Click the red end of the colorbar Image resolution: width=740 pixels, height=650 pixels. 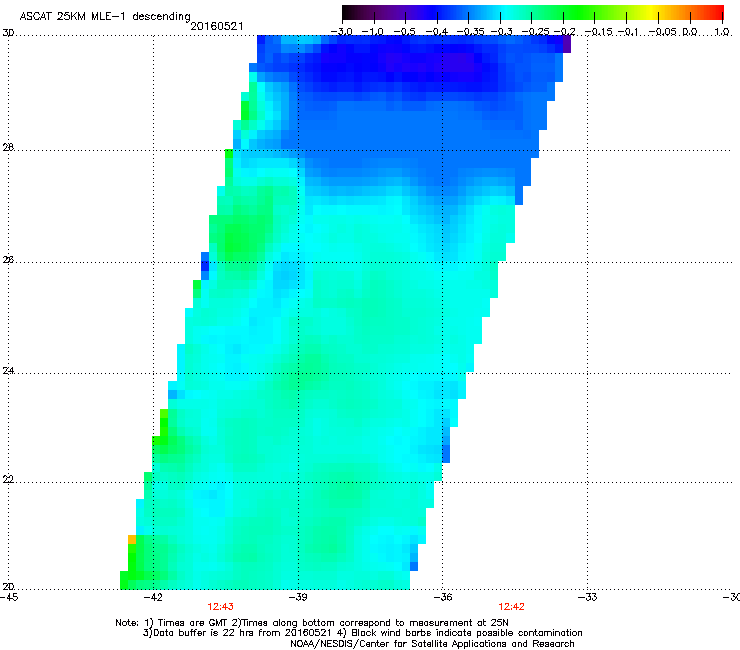(x=718, y=12)
